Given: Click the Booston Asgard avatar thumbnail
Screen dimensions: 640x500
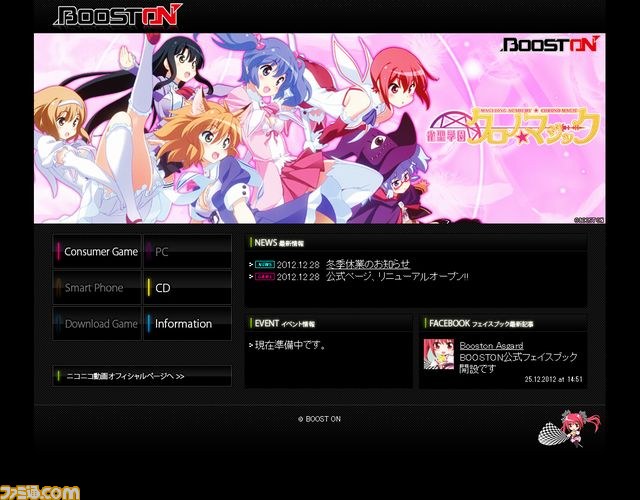Looking at the screenshot, I should click(x=438, y=354).
